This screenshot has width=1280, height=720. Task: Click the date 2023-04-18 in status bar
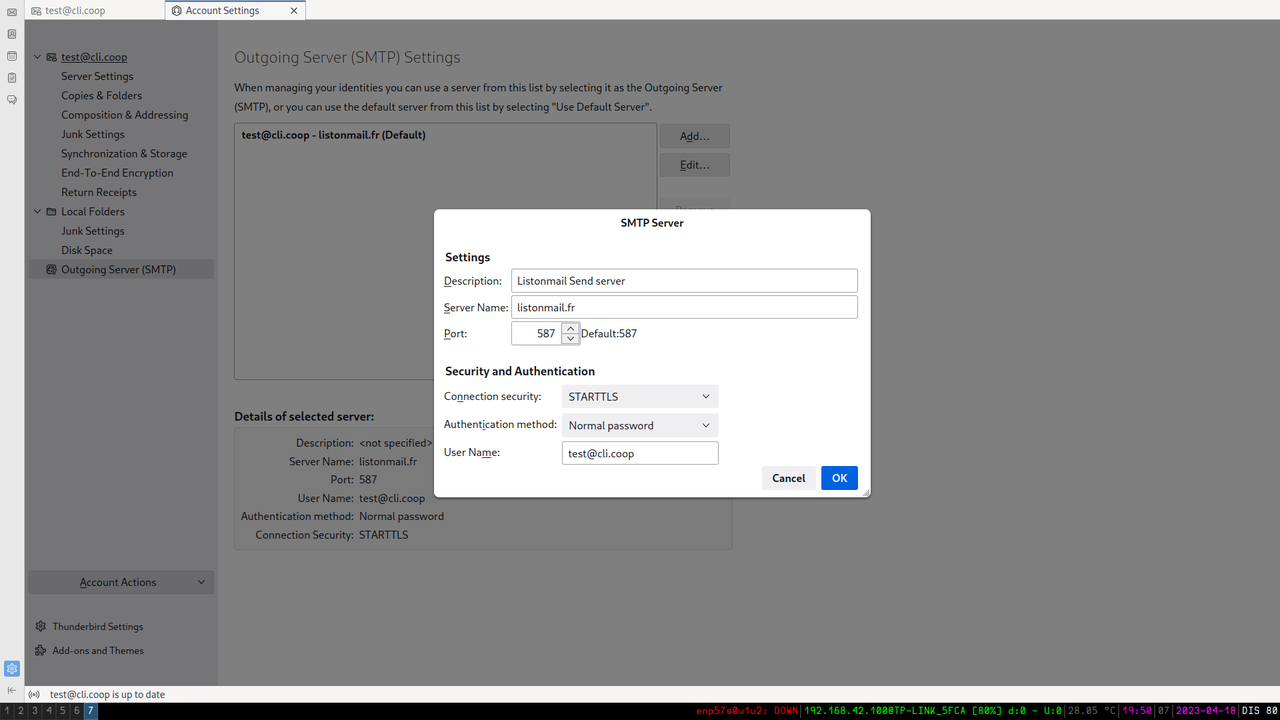[x=1205, y=711]
